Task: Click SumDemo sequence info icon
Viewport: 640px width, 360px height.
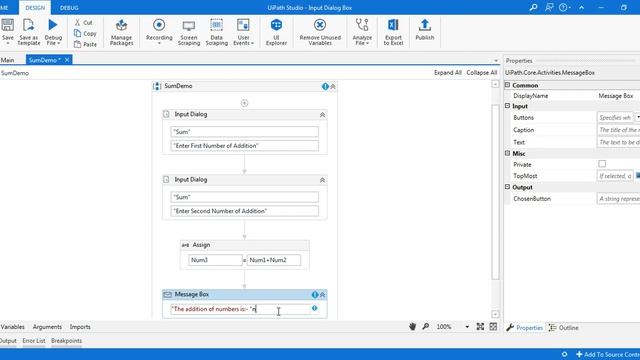Action: click(325, 87)
